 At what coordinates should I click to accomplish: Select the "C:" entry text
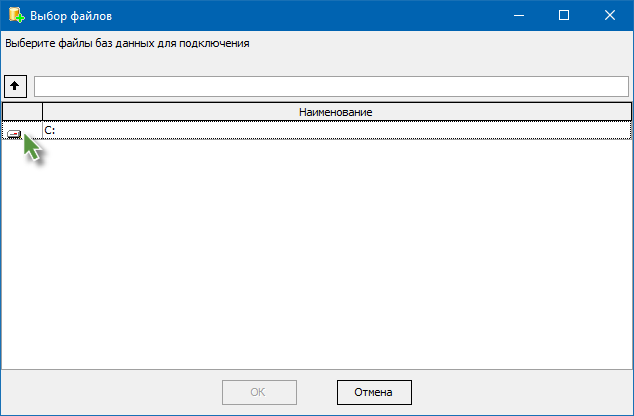point(50,130)
